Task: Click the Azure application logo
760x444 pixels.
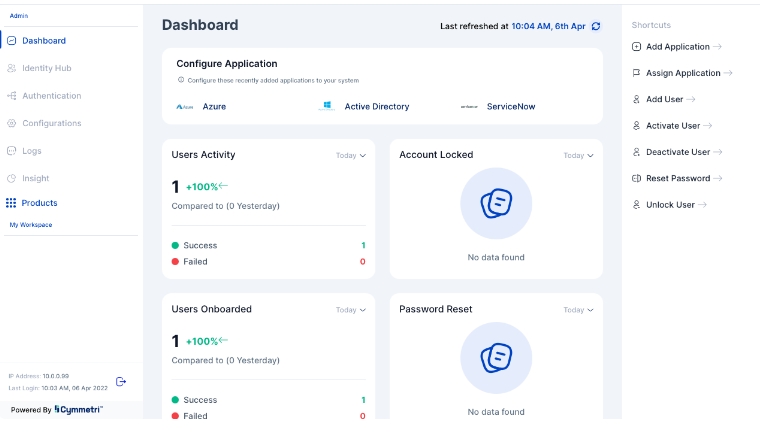Action: [x=185, y=106]
